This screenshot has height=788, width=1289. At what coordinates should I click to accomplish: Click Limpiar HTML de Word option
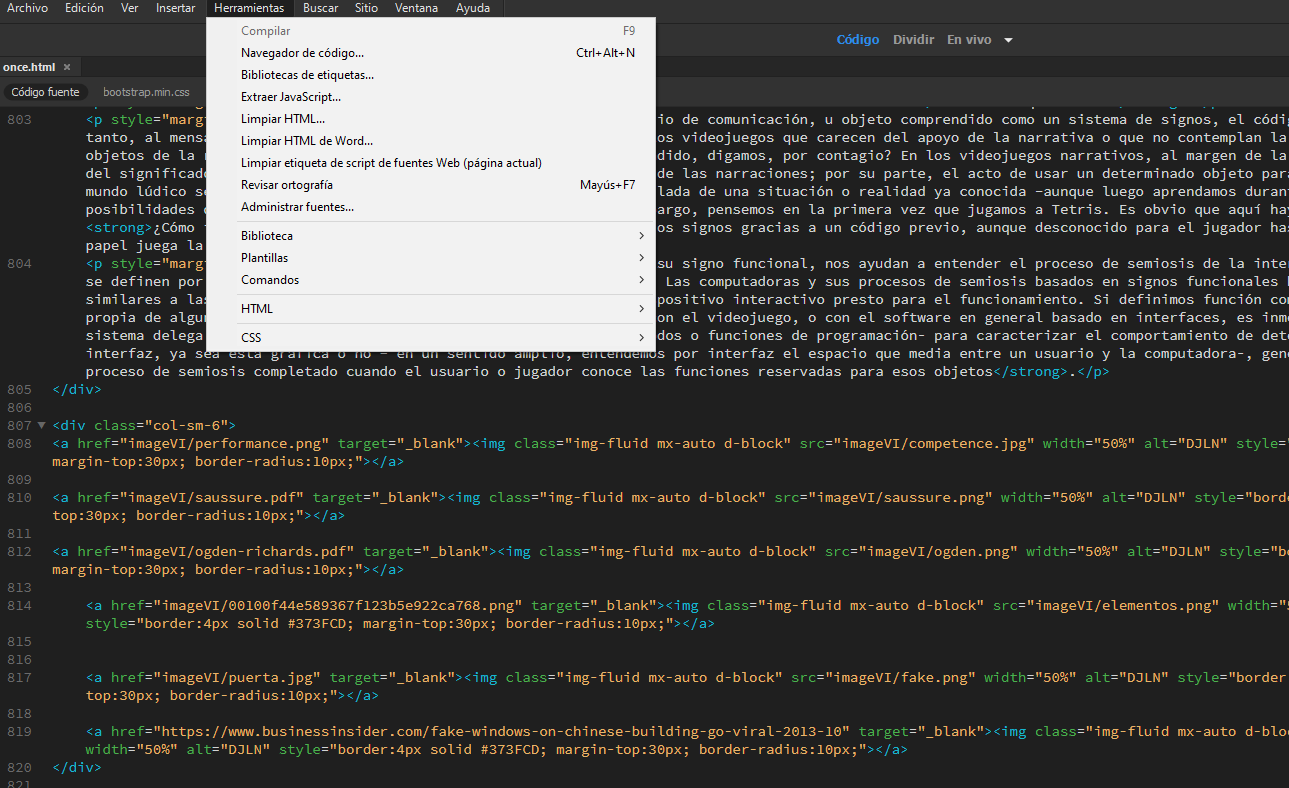point(306,141)
